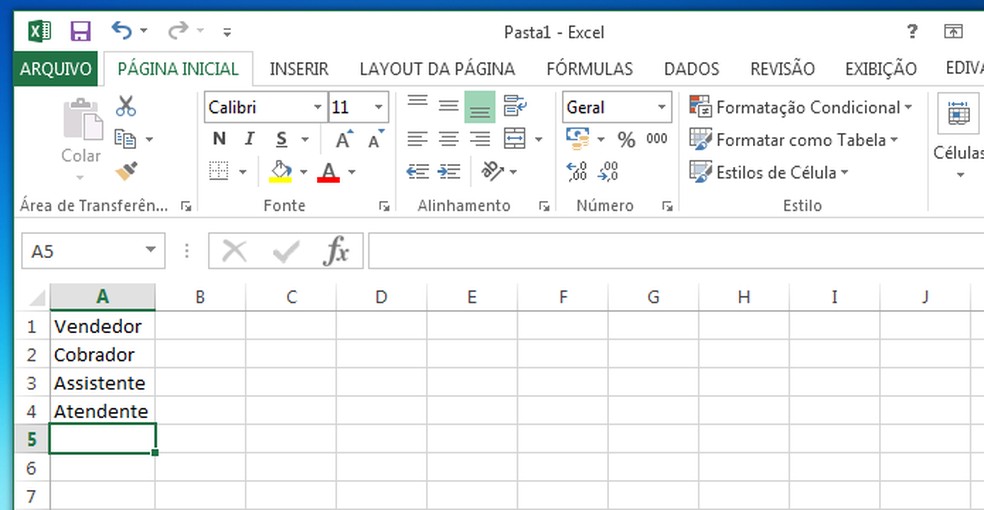Click the Save floppy disk icon
Image resolution: width=984 pixels, height=510 pixels.
click(x=80, y=31)
